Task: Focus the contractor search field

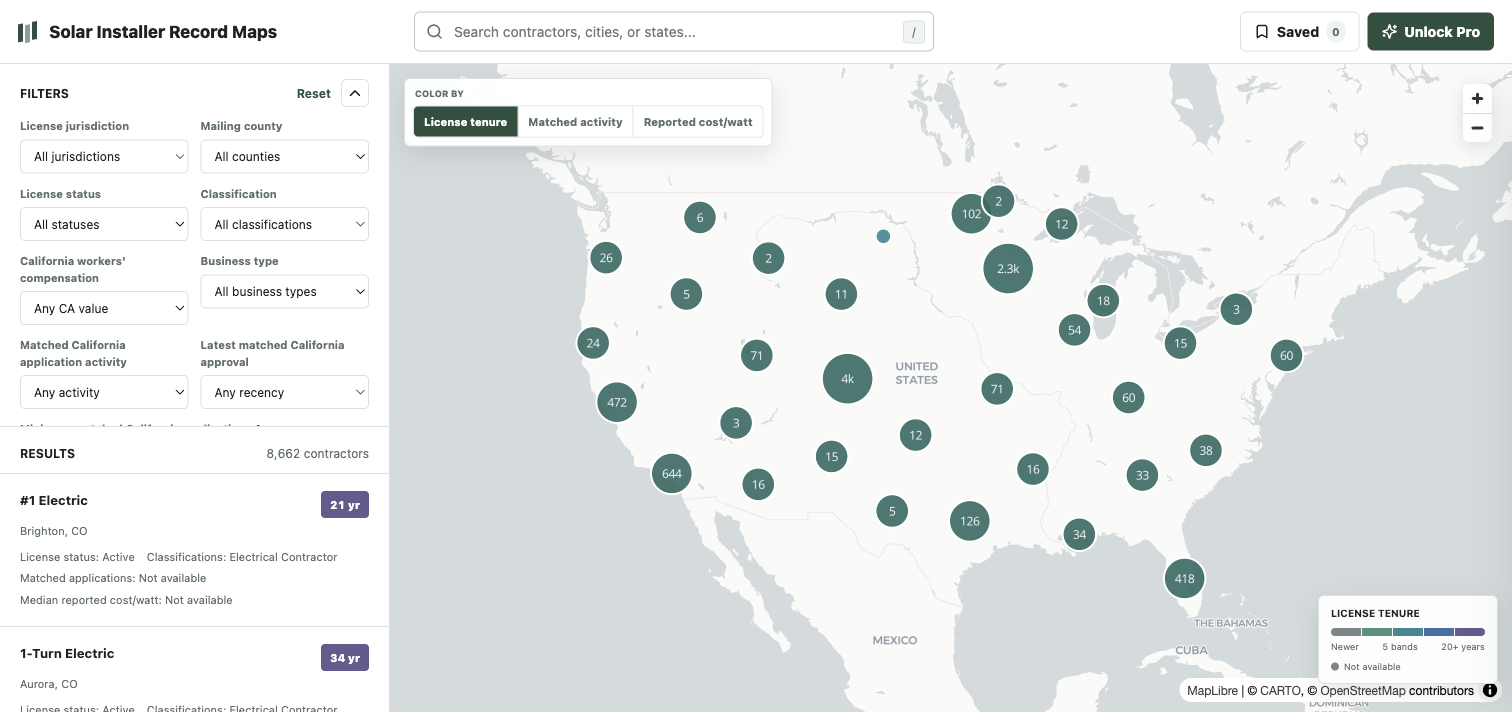Action: 674,32
